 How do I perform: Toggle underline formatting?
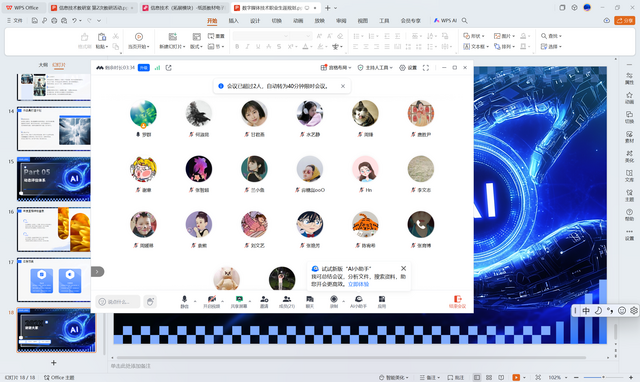258,47
